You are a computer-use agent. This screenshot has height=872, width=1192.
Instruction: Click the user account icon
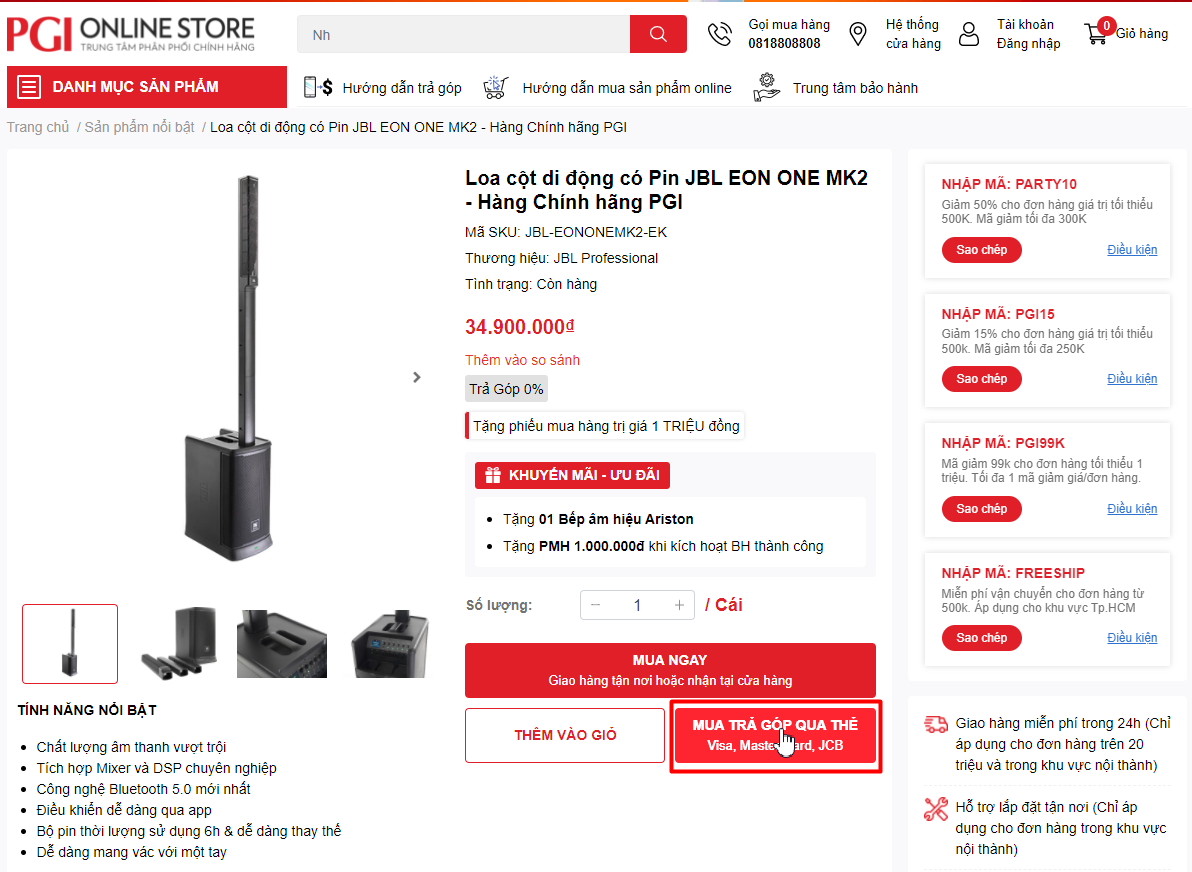[x=968, y=34]
